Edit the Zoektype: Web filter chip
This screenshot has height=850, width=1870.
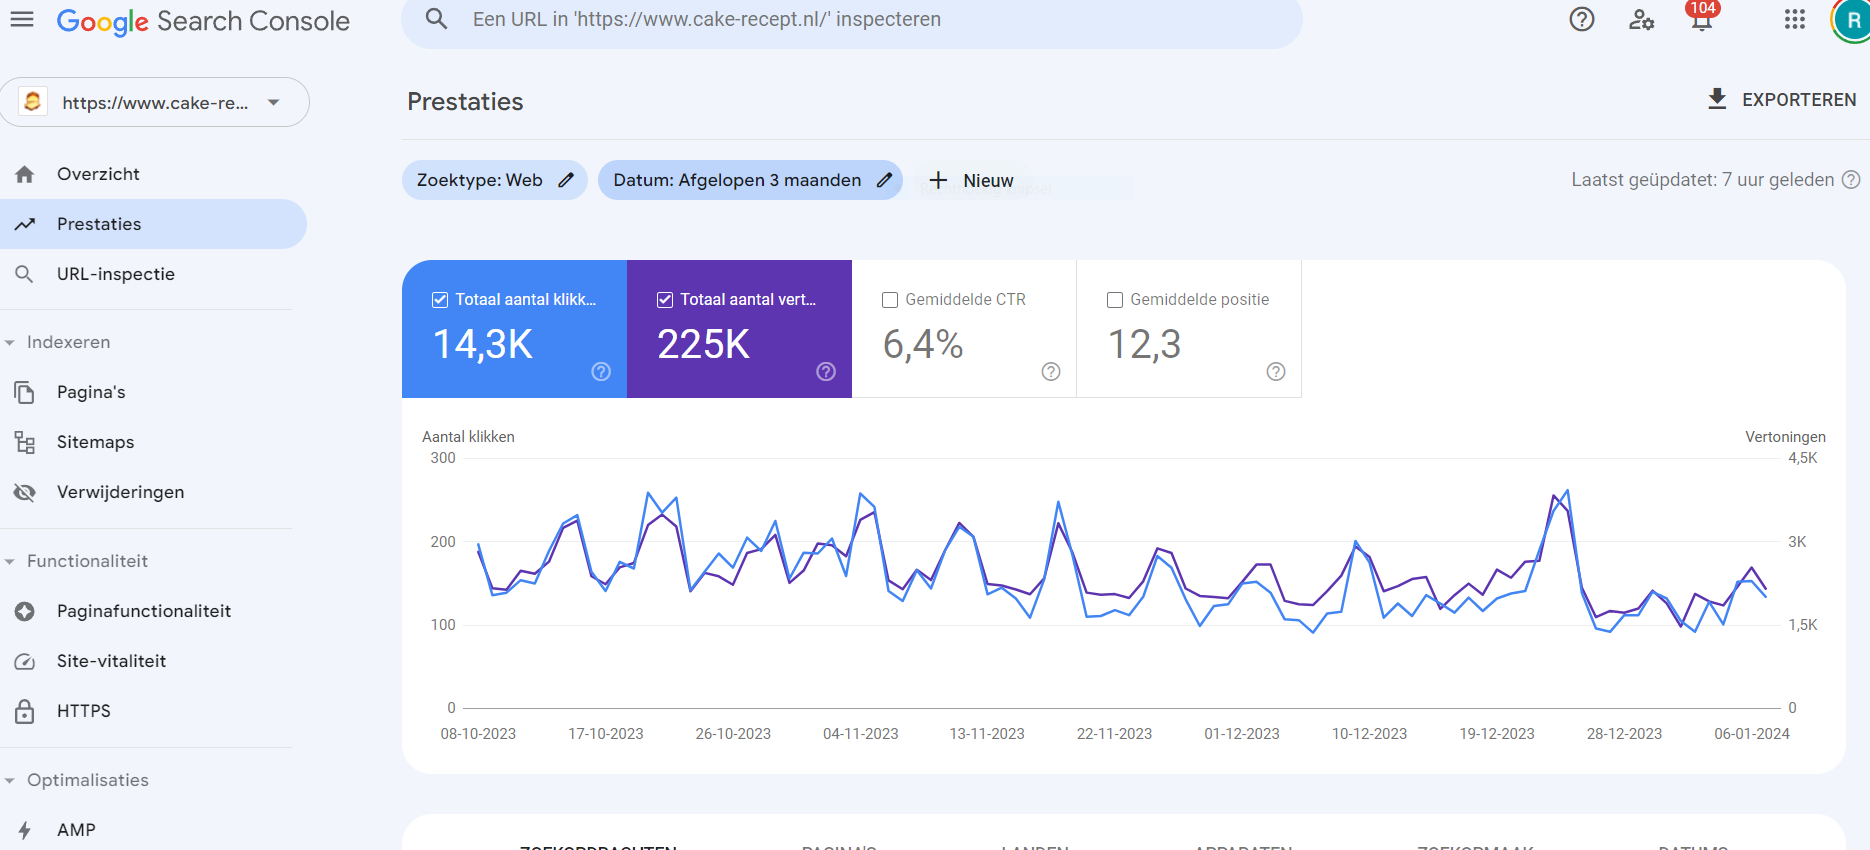(495, 180)
